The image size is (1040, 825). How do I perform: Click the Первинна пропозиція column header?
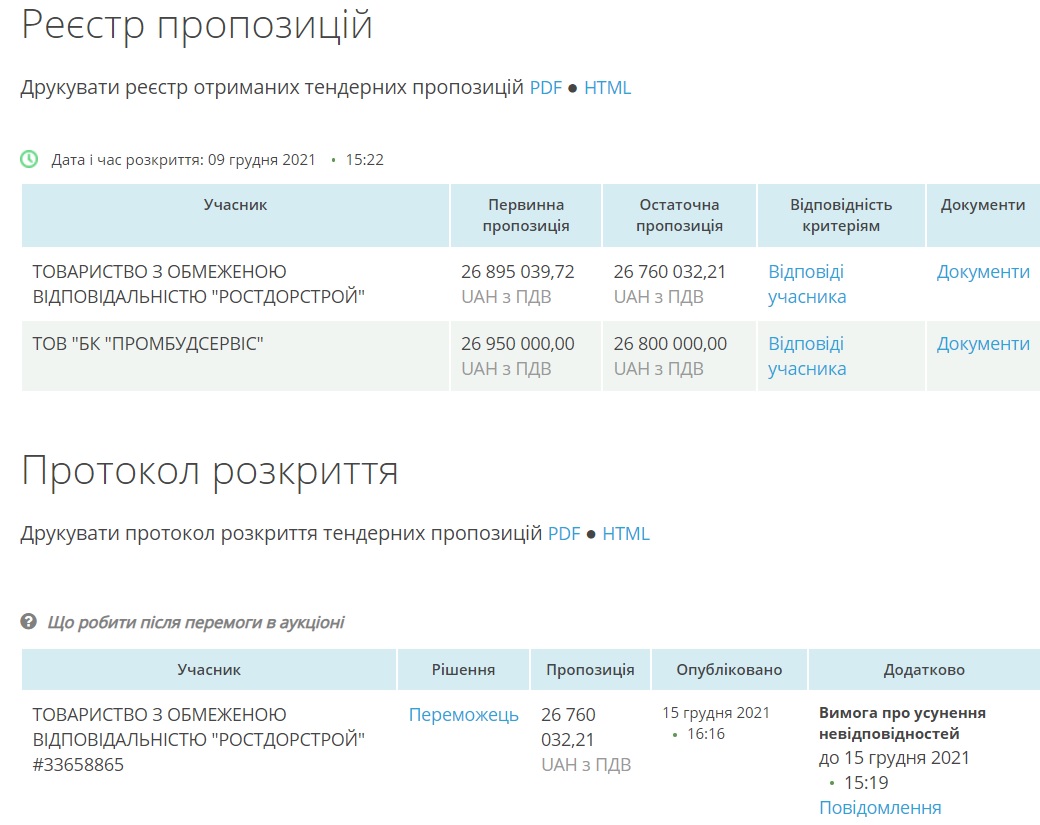pyautogui.click(x=526, y=215)
